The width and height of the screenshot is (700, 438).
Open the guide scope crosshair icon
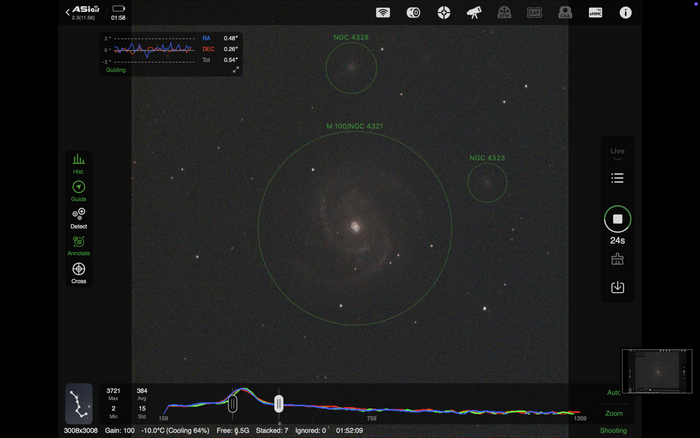(444, 13)
